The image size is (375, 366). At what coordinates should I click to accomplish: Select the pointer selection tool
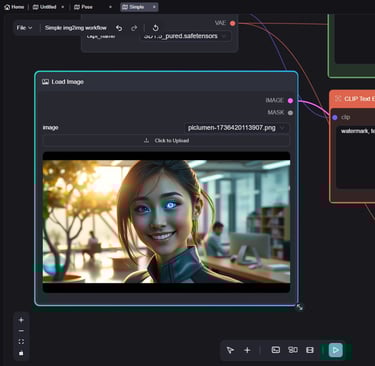[x=230, y=350]
